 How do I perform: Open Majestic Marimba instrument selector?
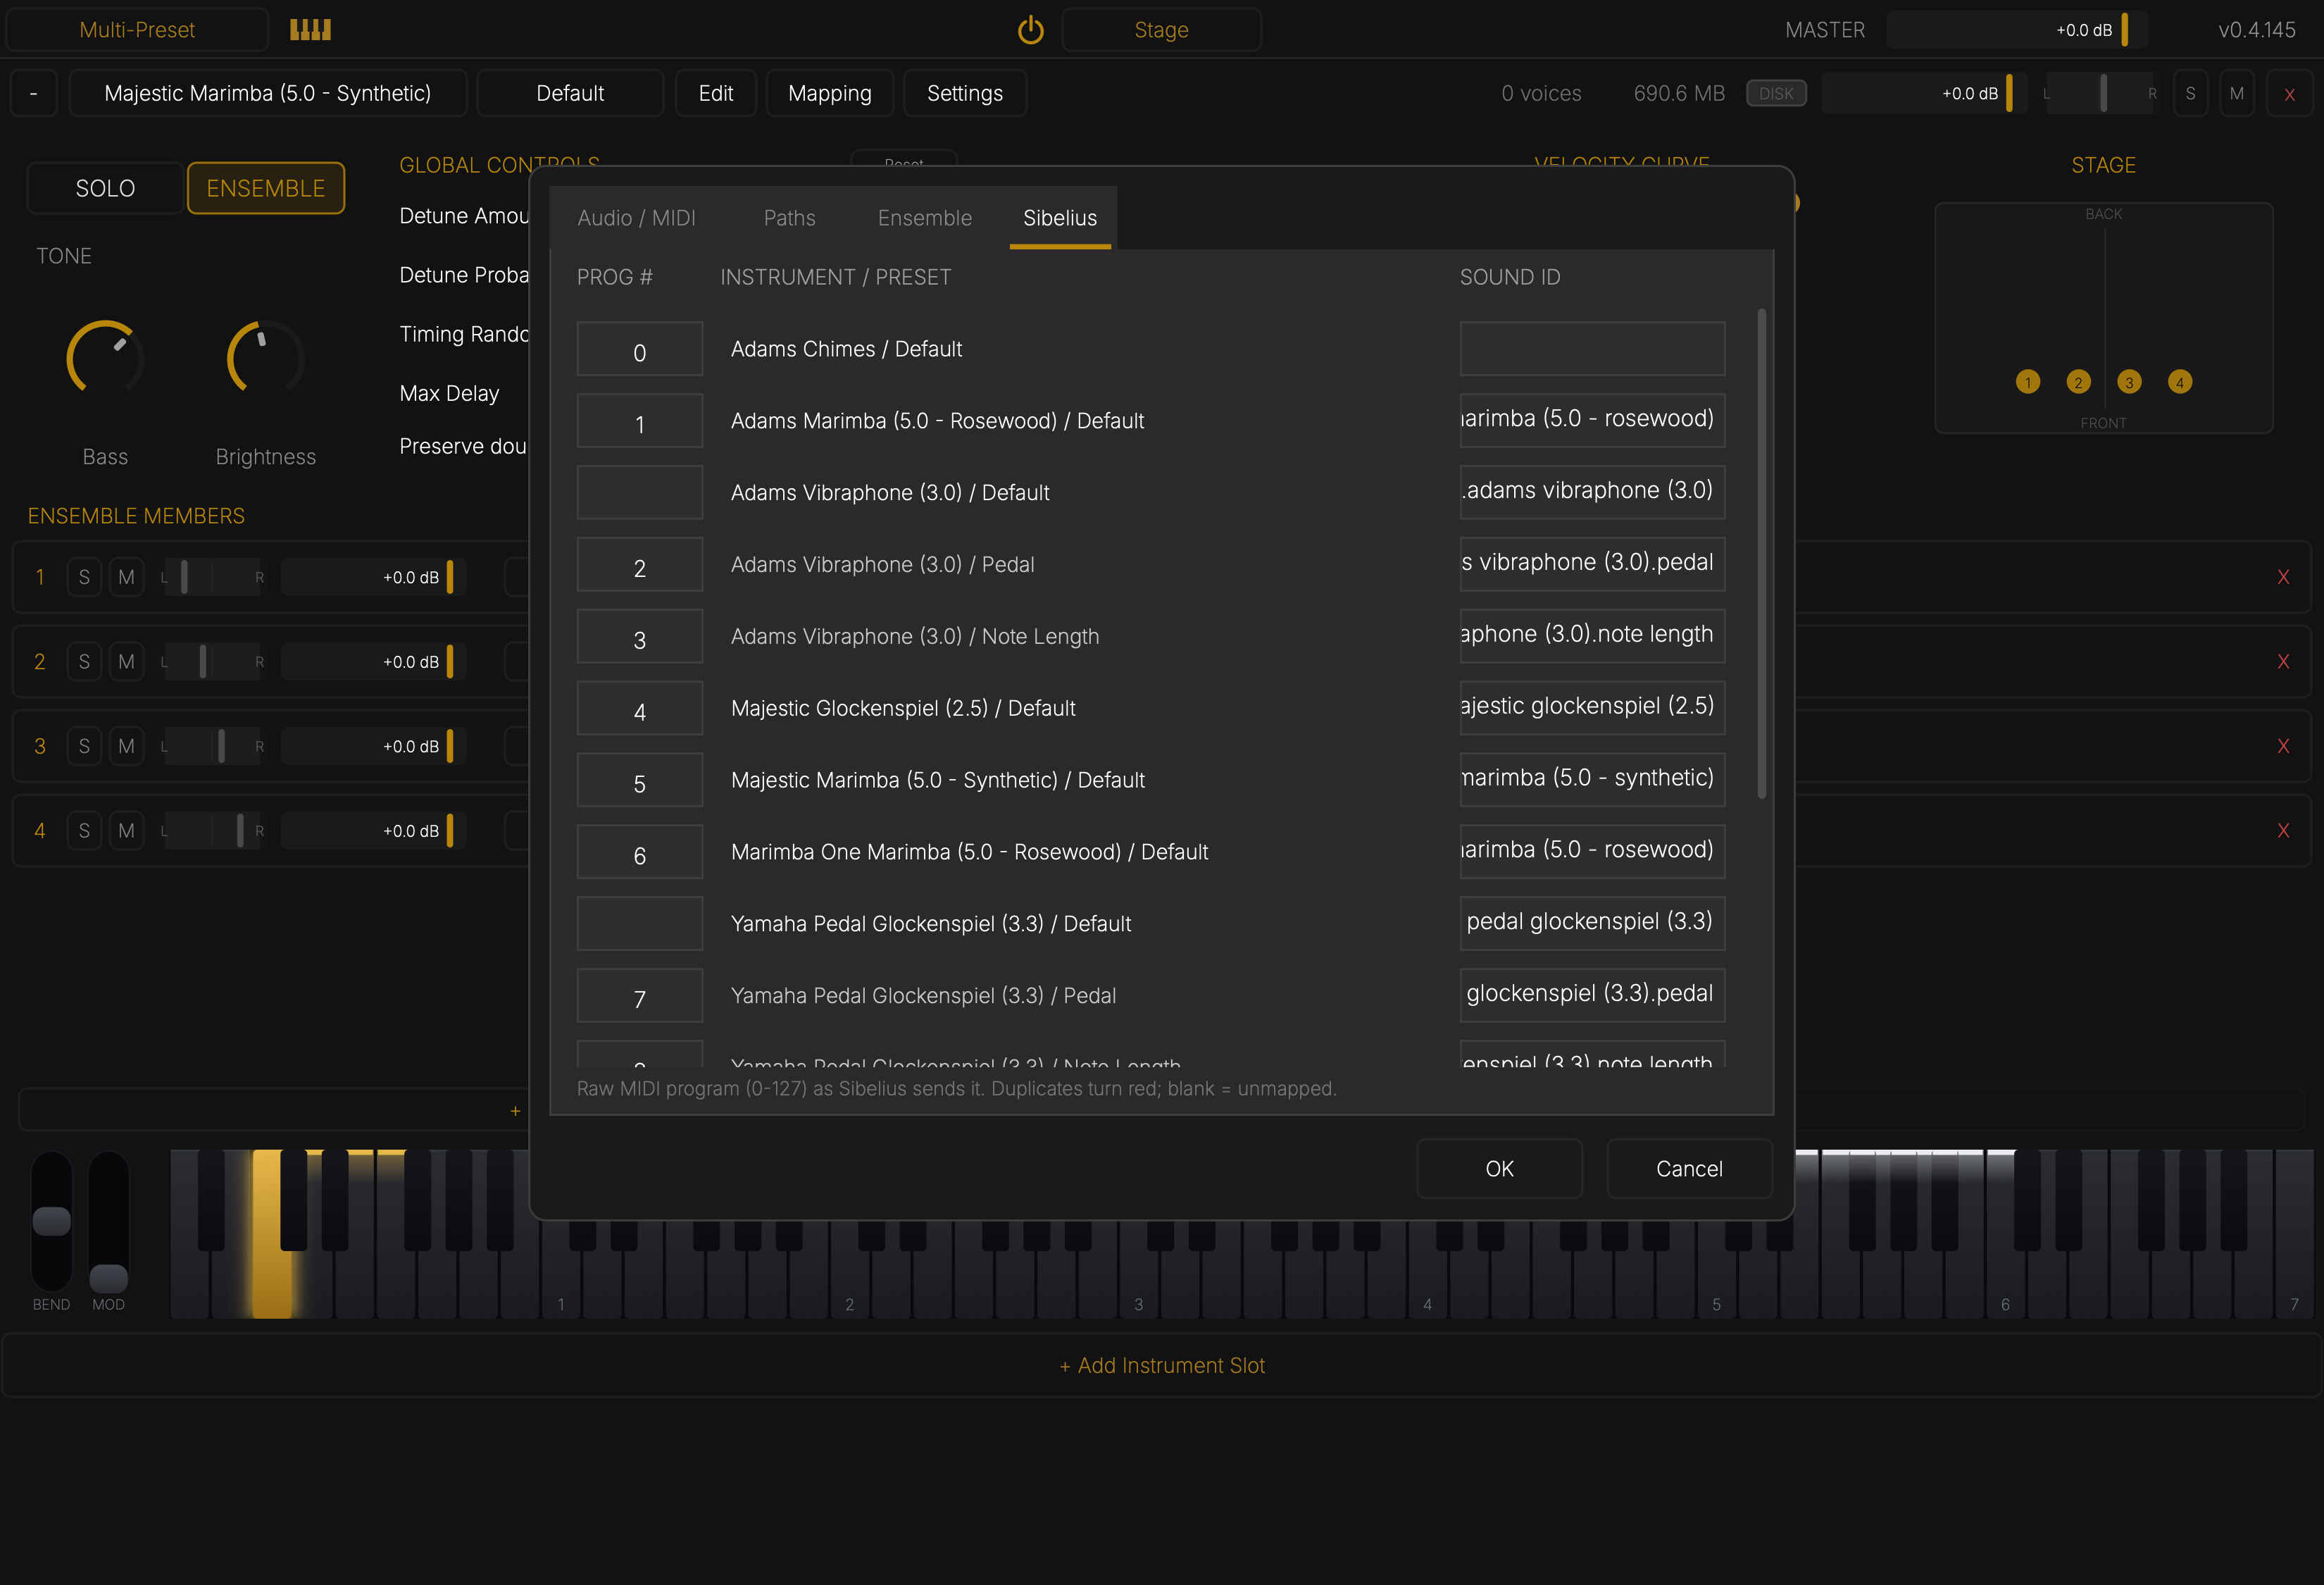click(x=268, y=93)
